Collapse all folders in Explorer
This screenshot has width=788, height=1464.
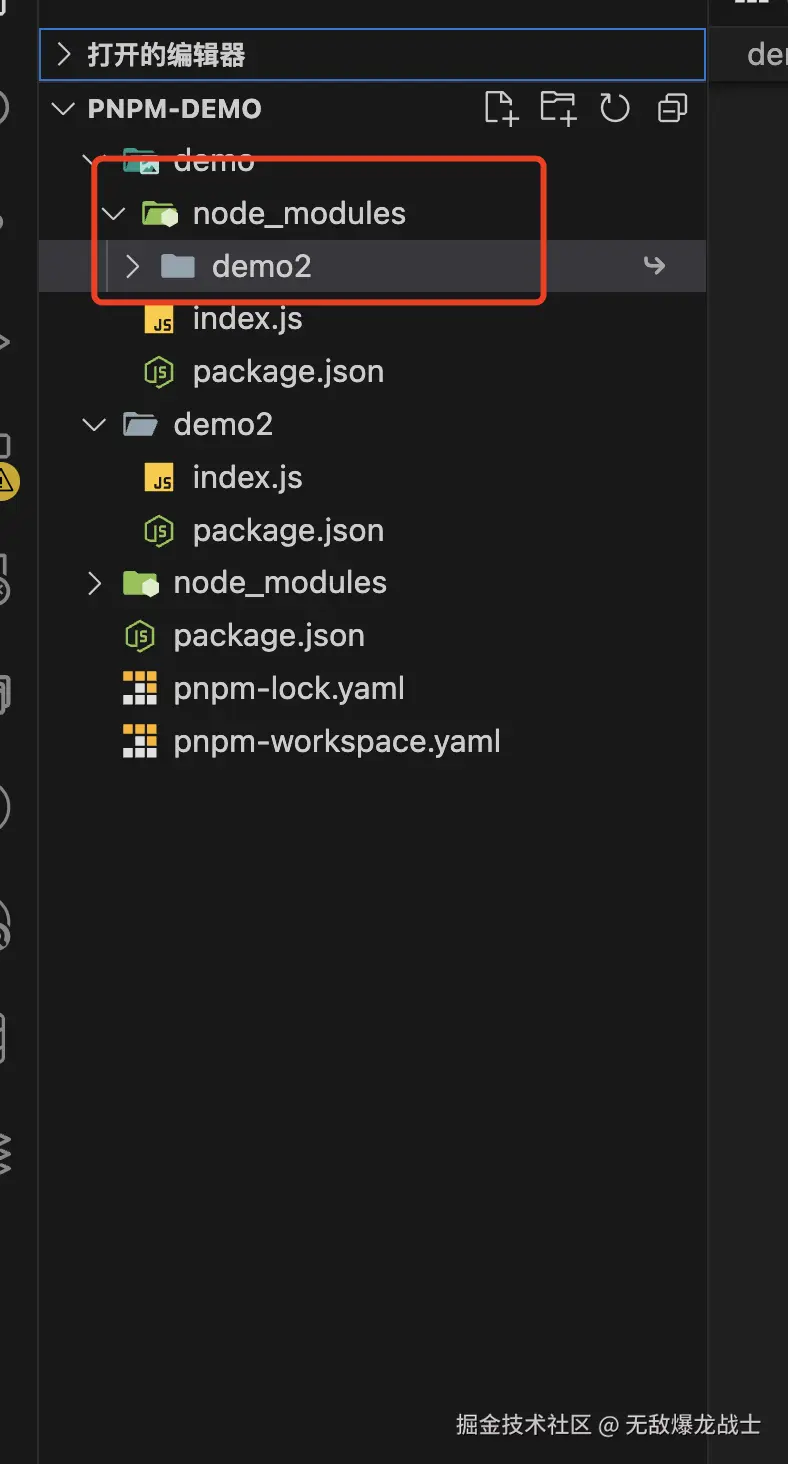[672, 108]
